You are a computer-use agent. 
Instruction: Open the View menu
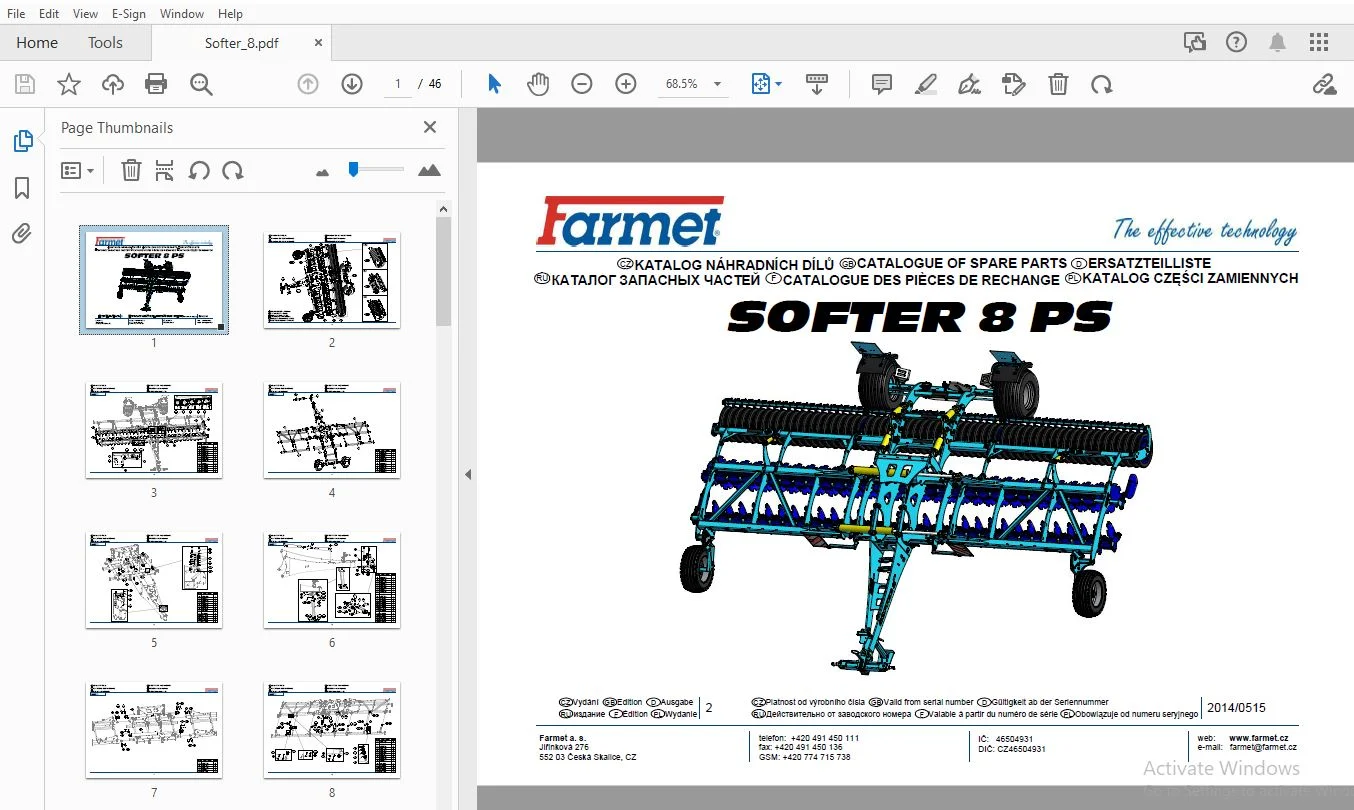[86, 14]
